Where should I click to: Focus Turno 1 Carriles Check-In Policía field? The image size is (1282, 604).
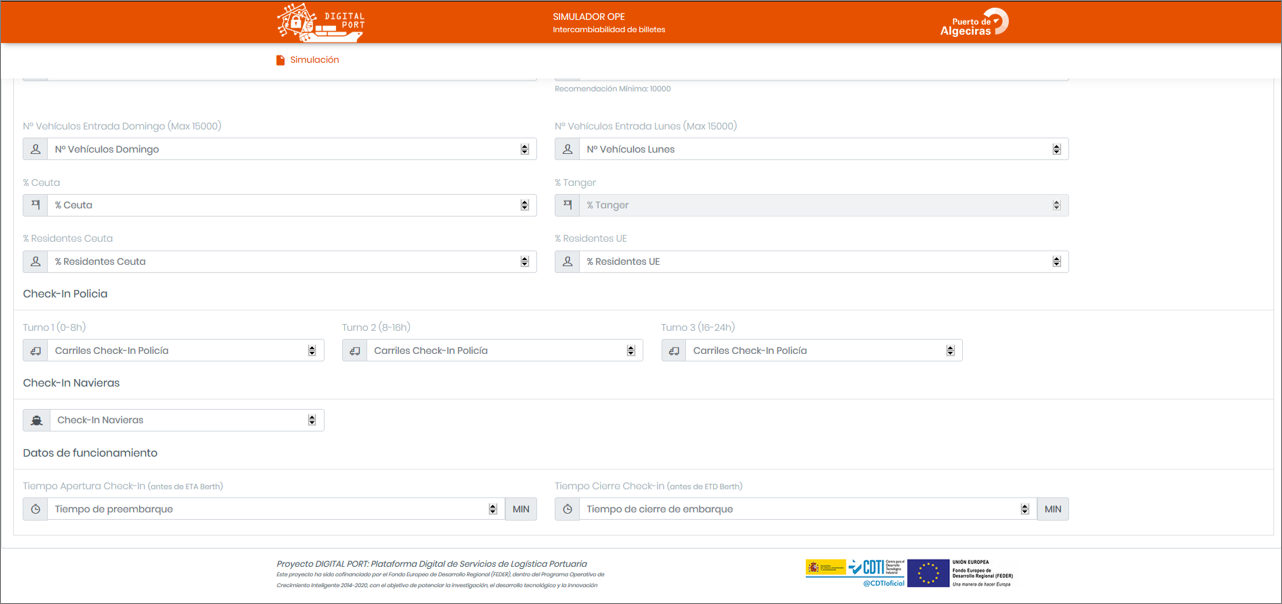click(186, 351)
